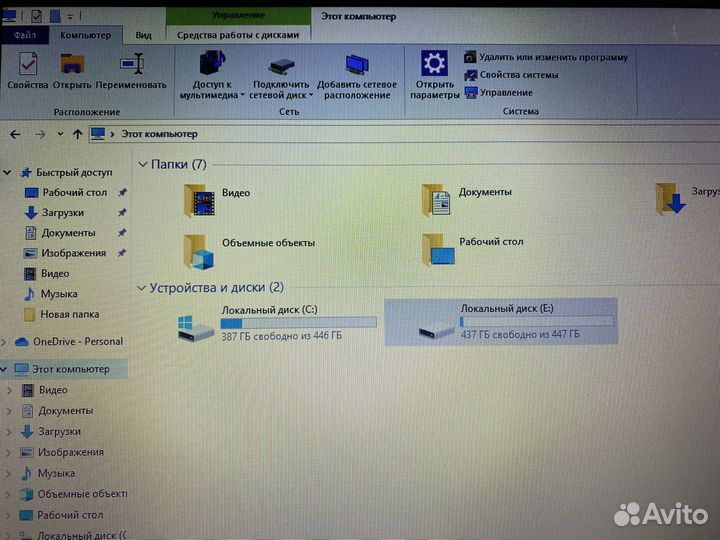
Task: Select Локальный диск (E:) drive
Action: (501, 322)
